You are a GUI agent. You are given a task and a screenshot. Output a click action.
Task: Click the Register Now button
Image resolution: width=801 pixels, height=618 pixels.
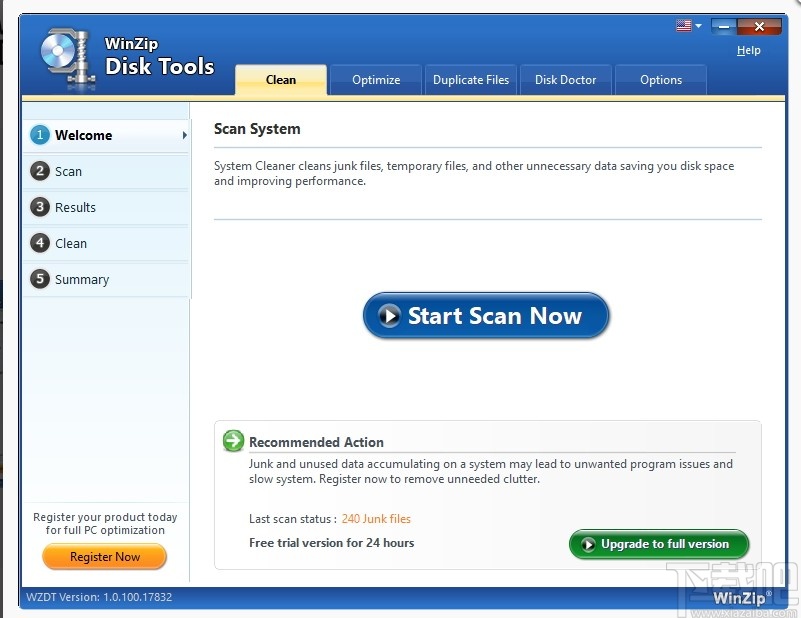click(x=104, y=558)
